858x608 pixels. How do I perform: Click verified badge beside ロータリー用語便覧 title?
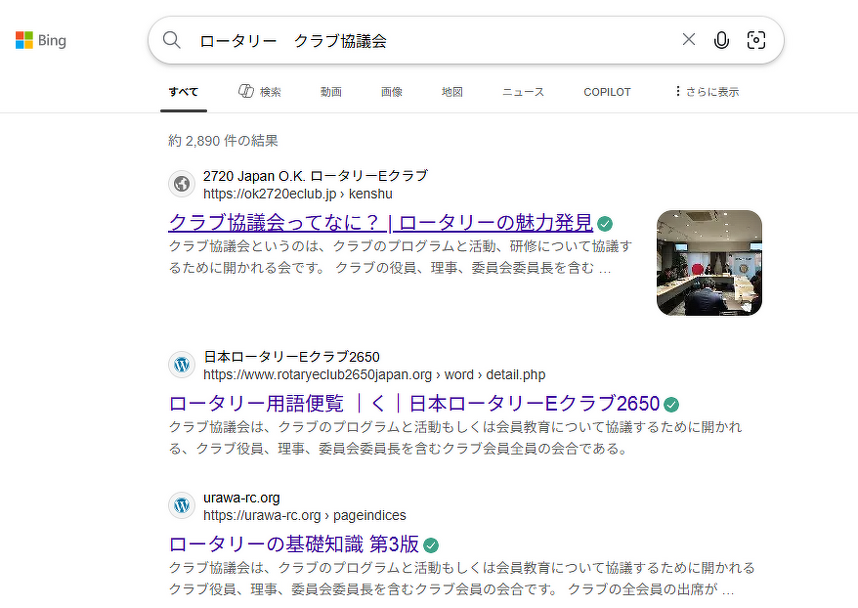(671, 404)
